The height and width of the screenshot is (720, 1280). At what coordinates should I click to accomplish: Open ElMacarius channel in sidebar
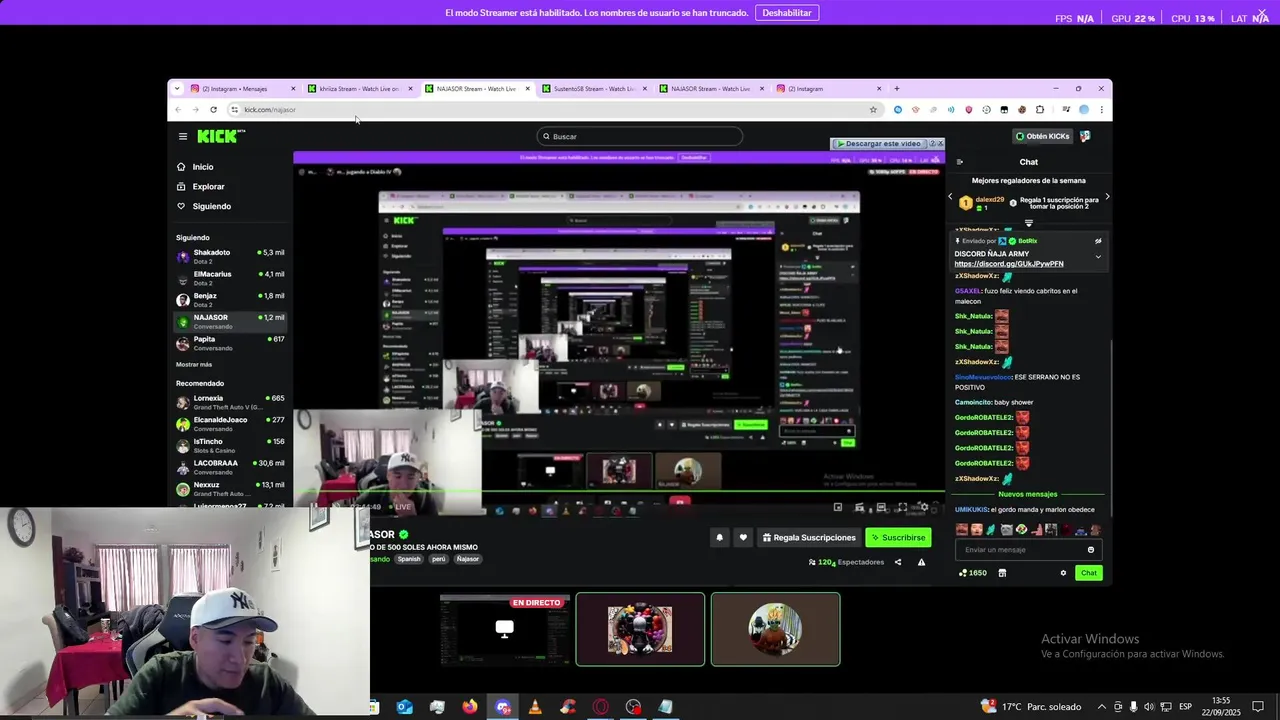[x=230, y=278]
